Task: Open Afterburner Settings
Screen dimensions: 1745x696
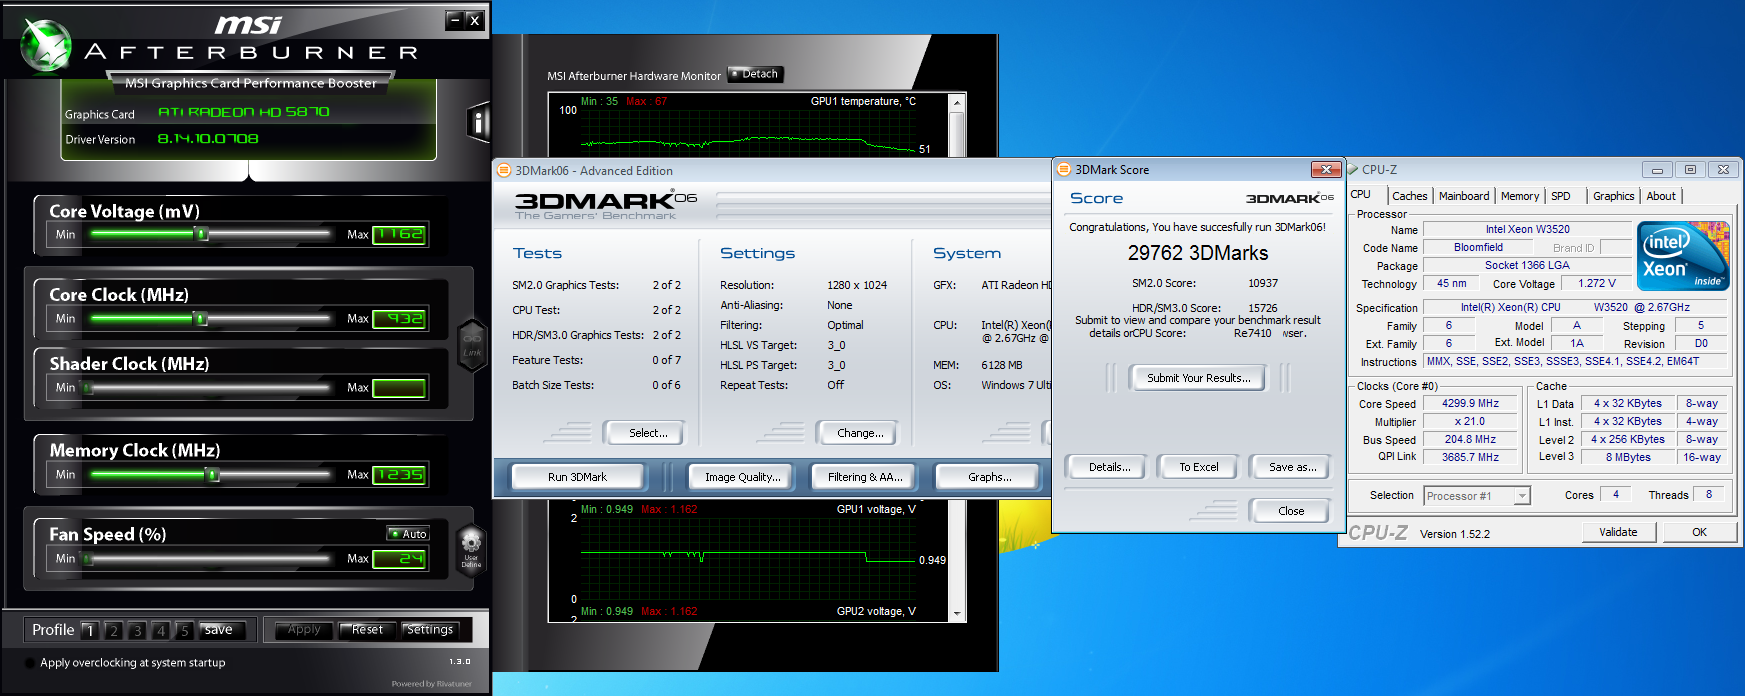Action: [x=430, y=630]
